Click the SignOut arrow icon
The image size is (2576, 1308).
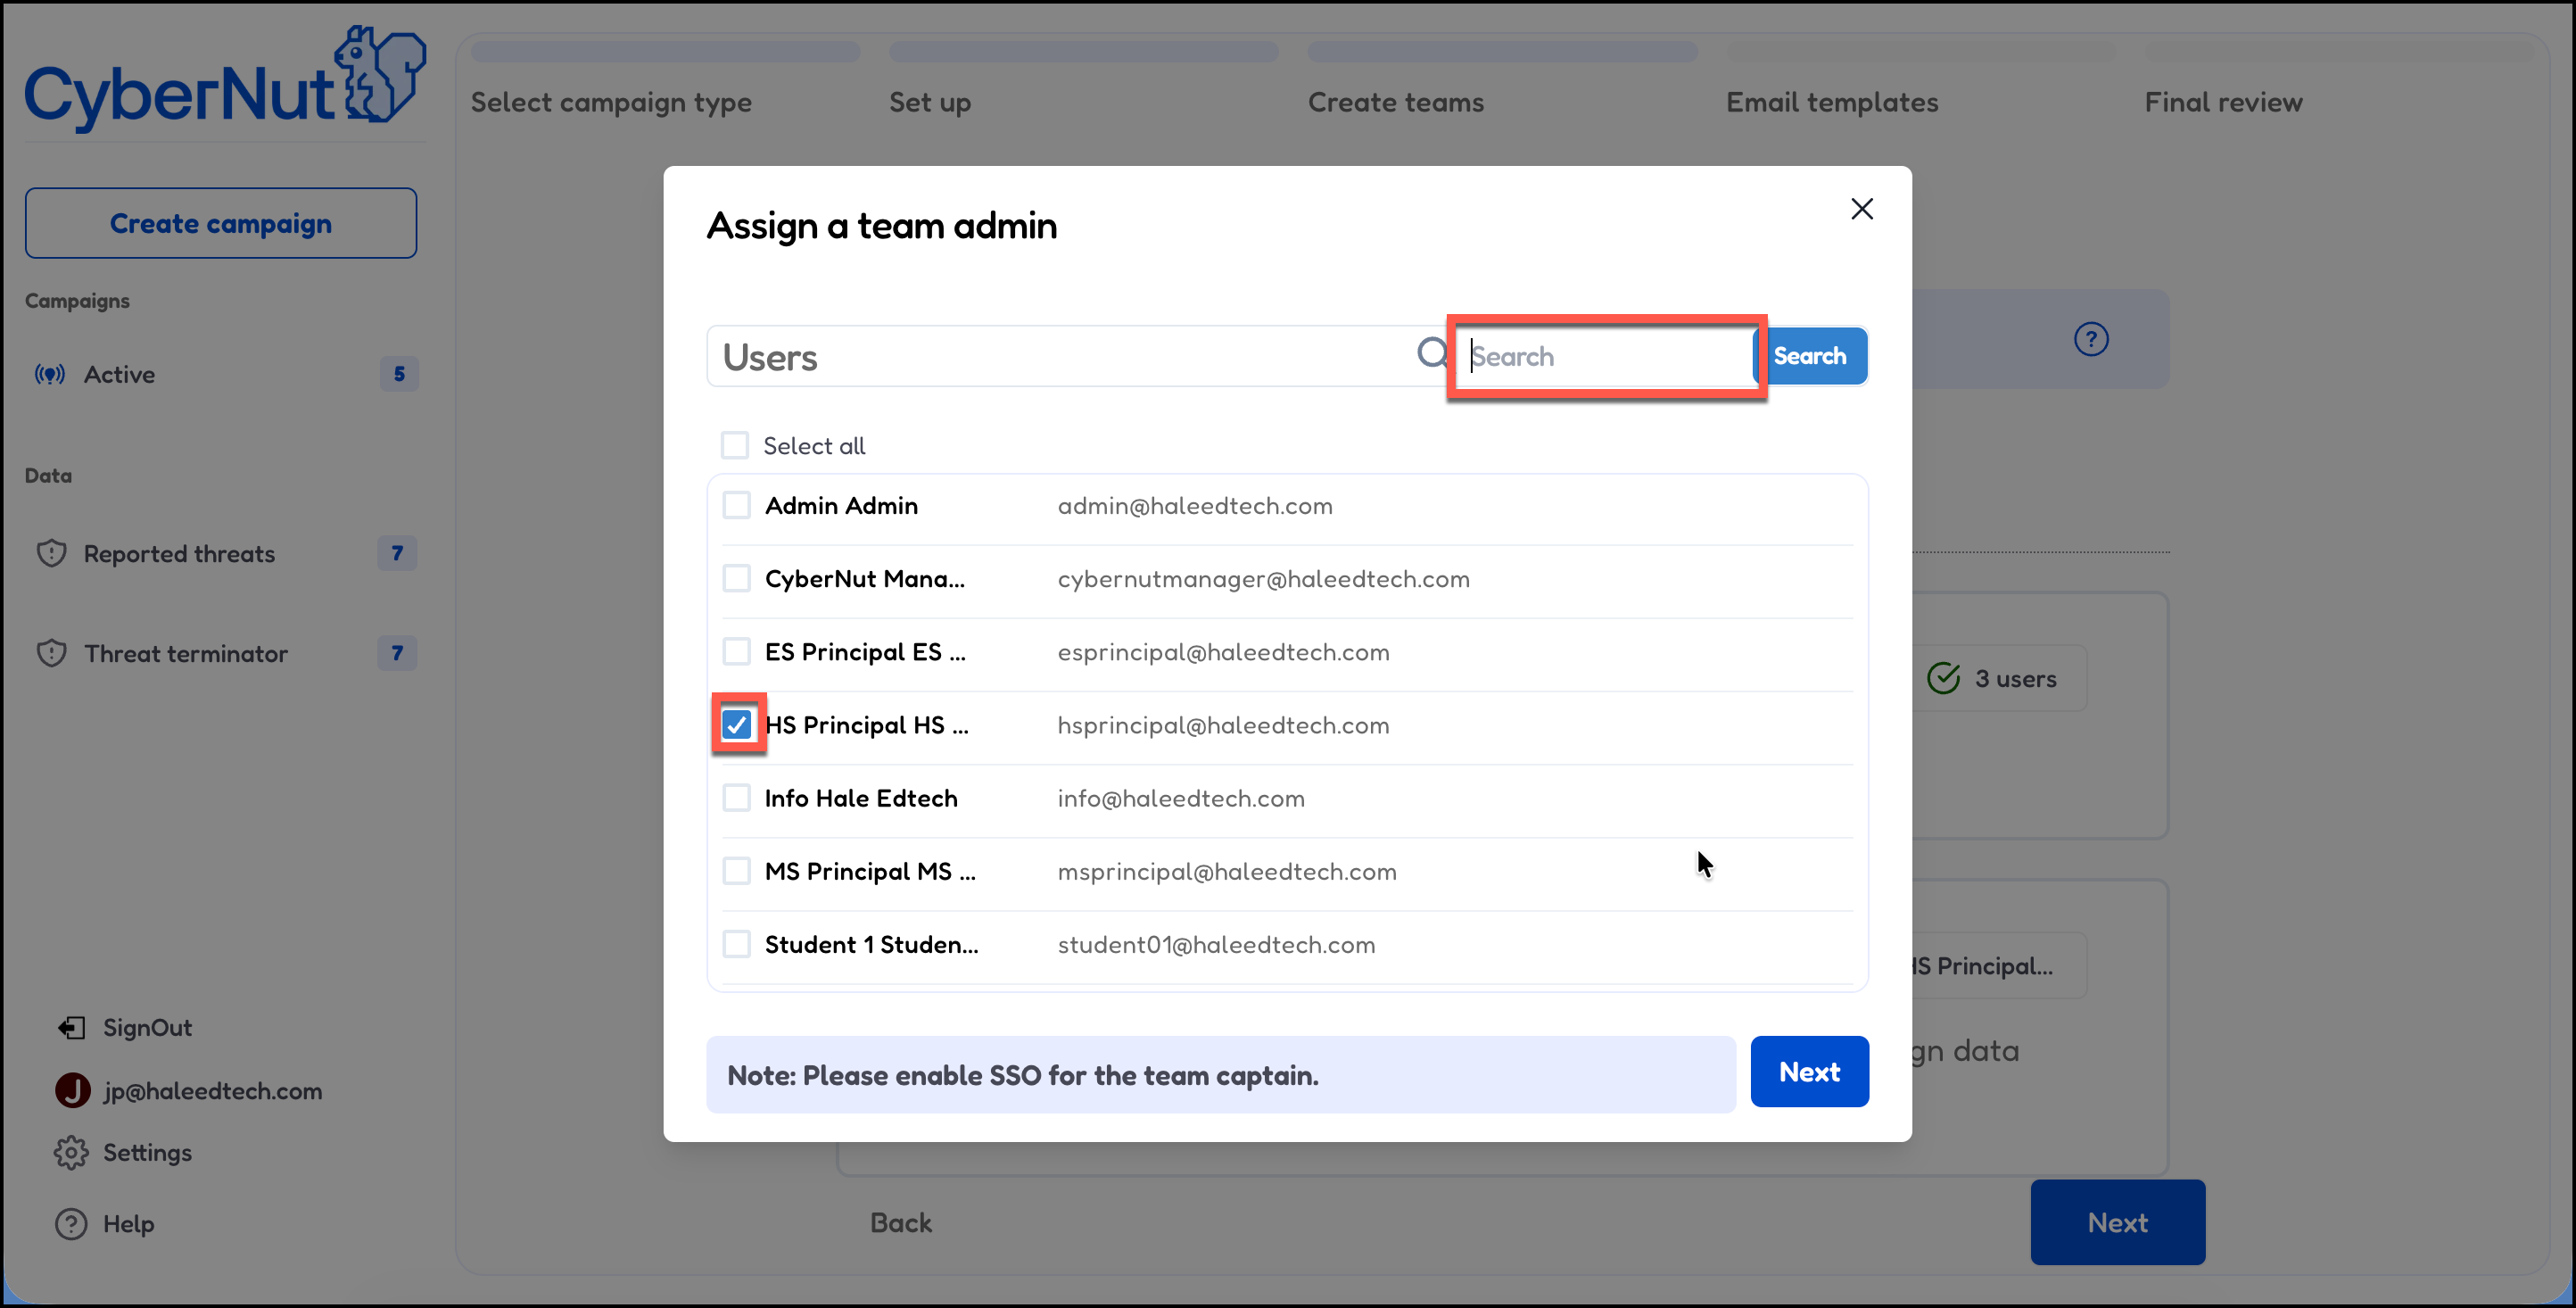pyautogui.click(x=71, y=1027)
